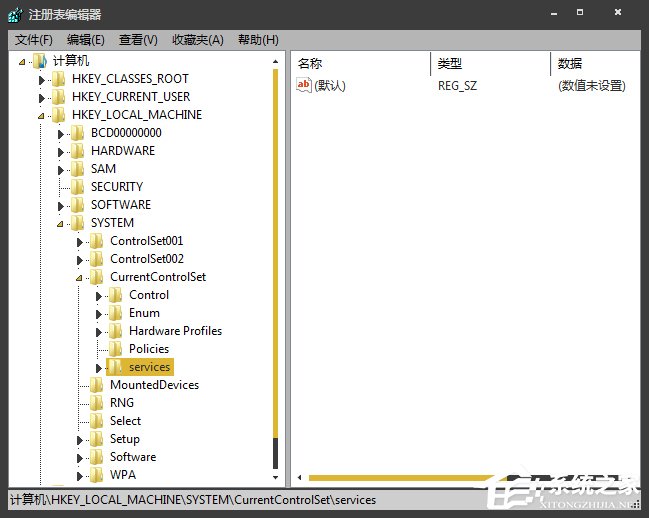
Task: Expand the ControlSet001 node arrow
Action: click(x=80, y=242)
